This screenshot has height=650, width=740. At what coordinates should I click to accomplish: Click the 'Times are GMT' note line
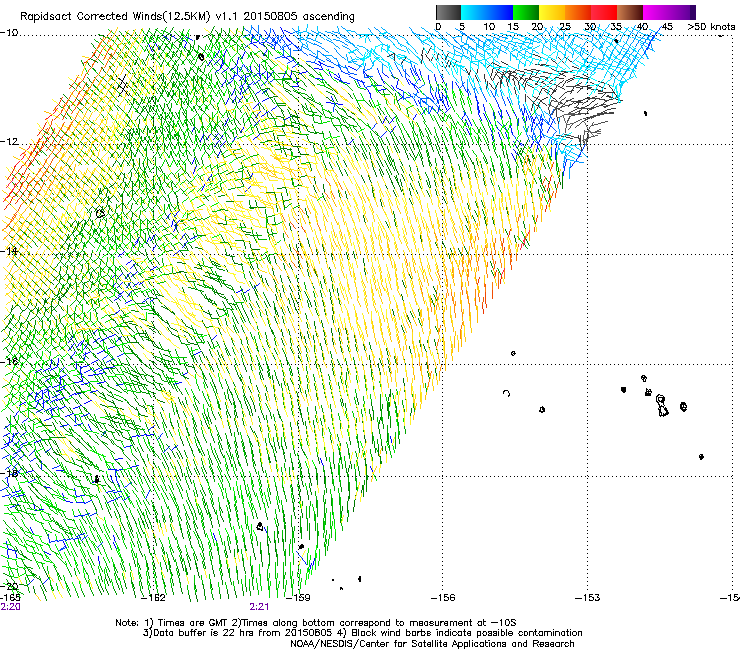pos(316,623)
